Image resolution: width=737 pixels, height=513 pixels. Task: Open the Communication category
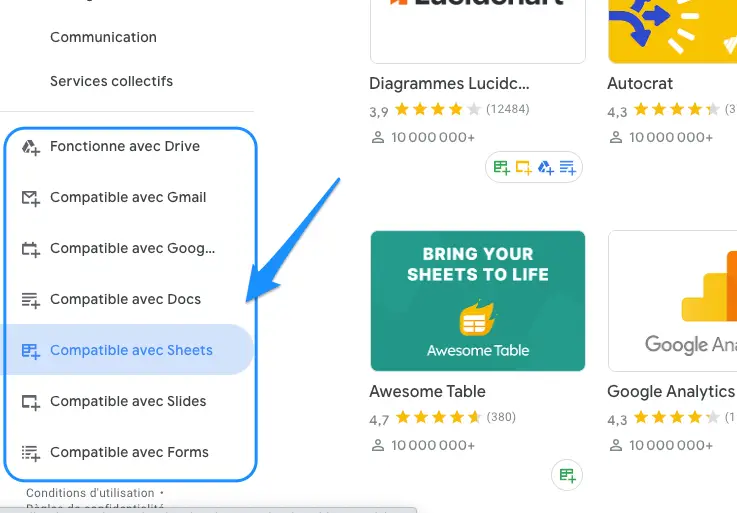click(103, 37)
